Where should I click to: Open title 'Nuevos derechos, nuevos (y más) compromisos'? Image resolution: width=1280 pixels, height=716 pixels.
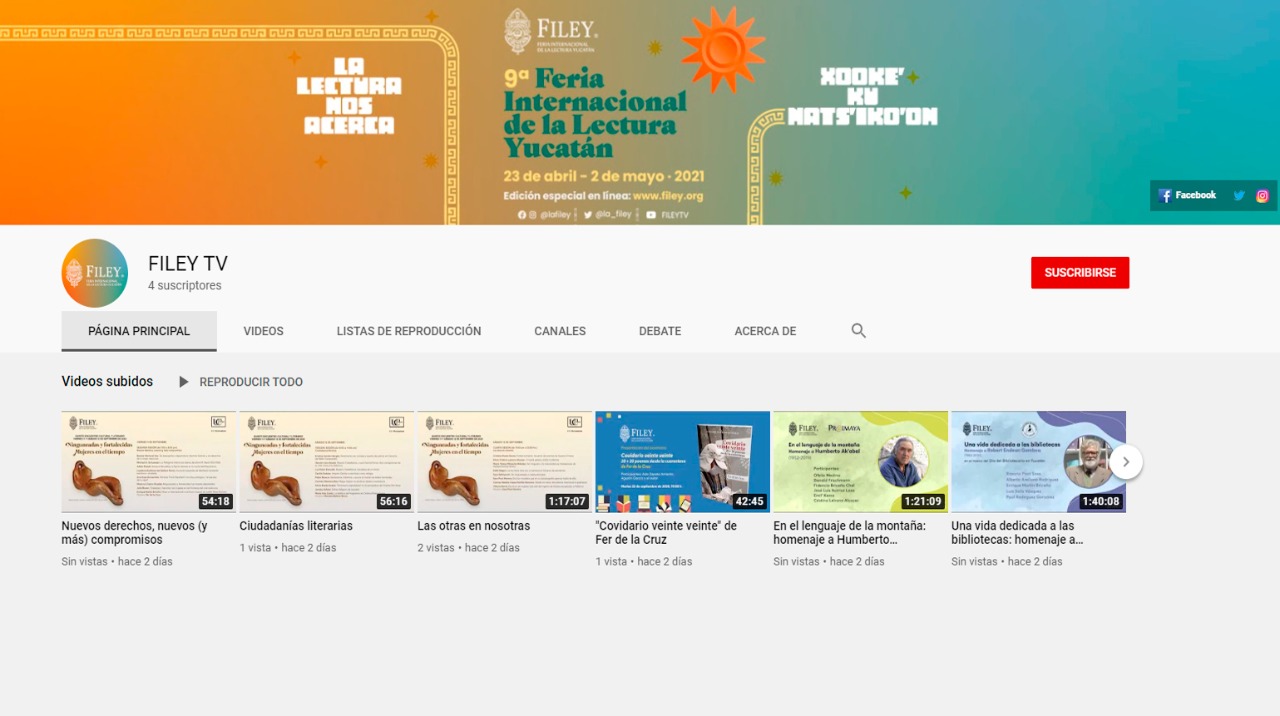click(134, 533)
